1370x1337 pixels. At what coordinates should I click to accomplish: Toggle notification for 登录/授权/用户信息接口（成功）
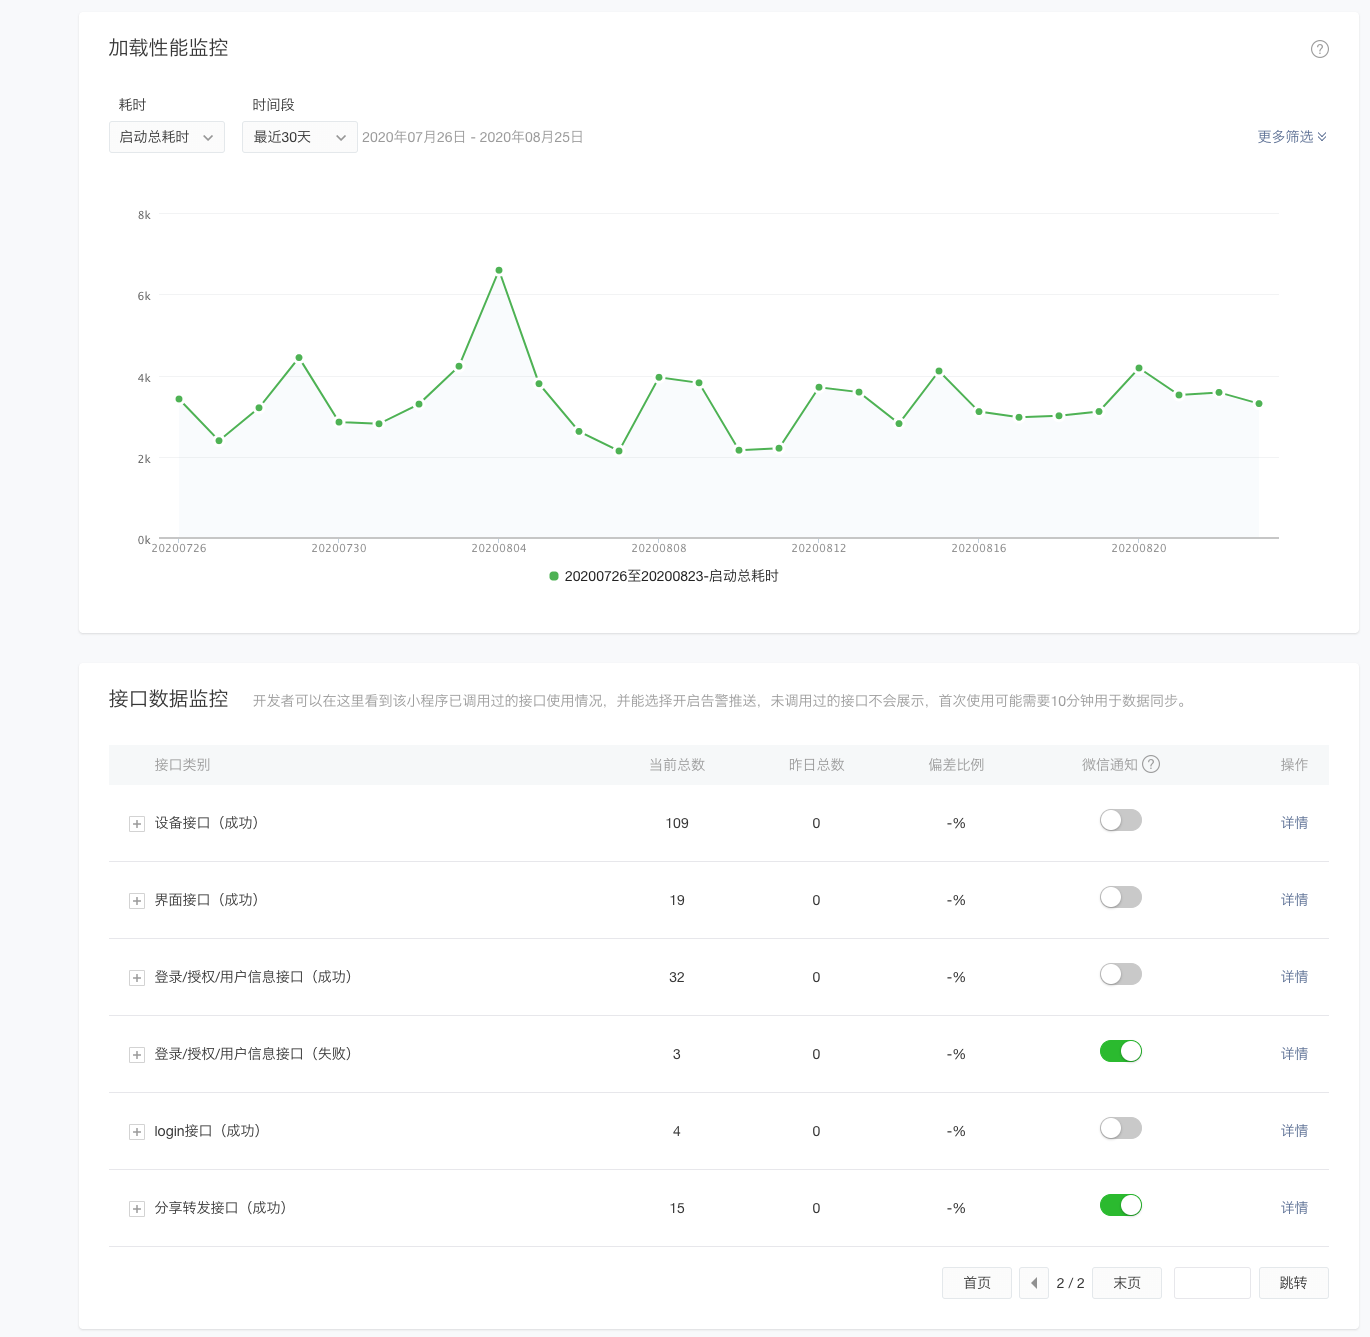click(1121, 974)
